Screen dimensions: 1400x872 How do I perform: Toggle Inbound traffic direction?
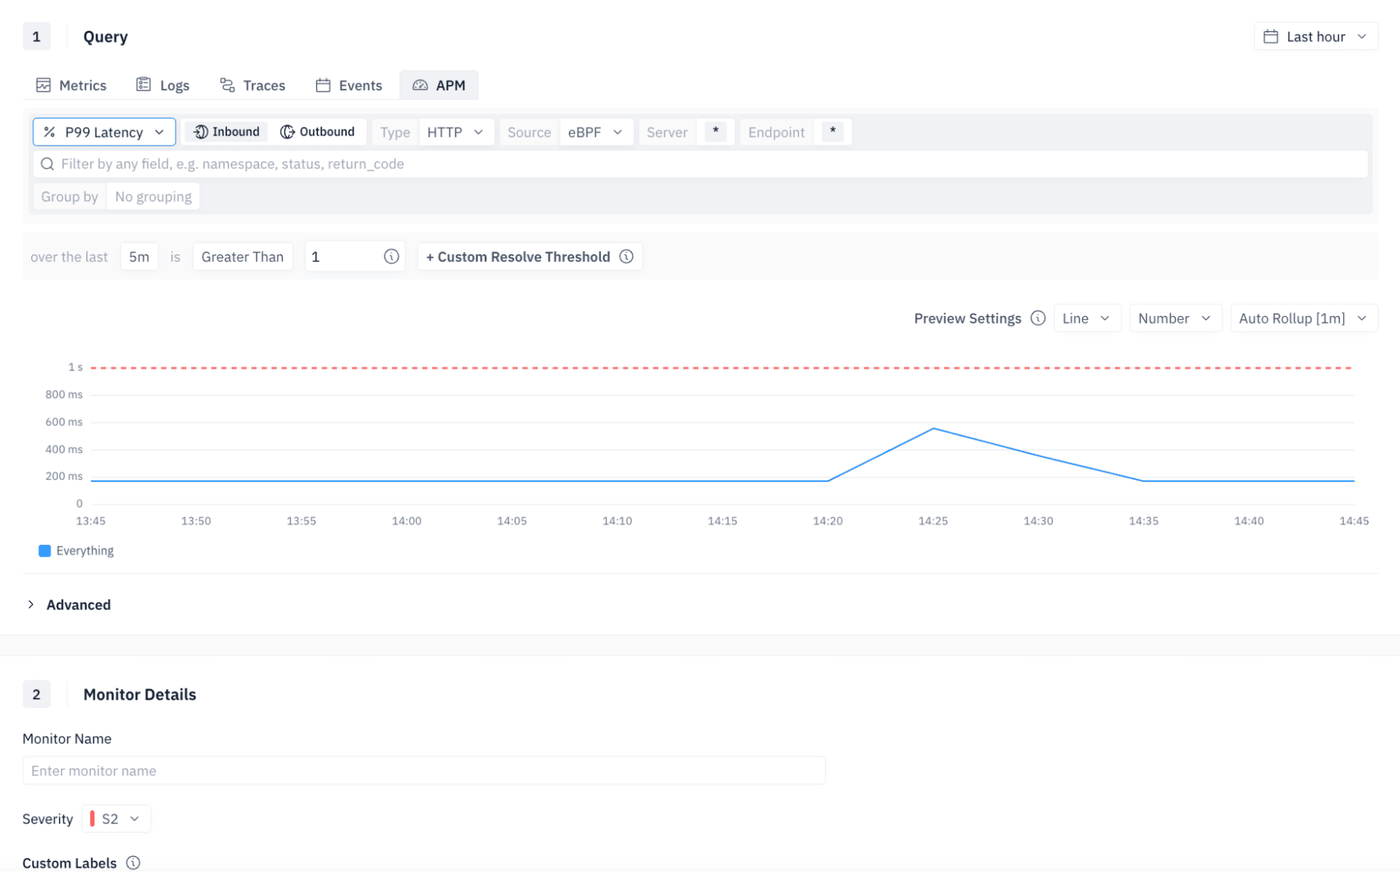[x=227, y=132]
